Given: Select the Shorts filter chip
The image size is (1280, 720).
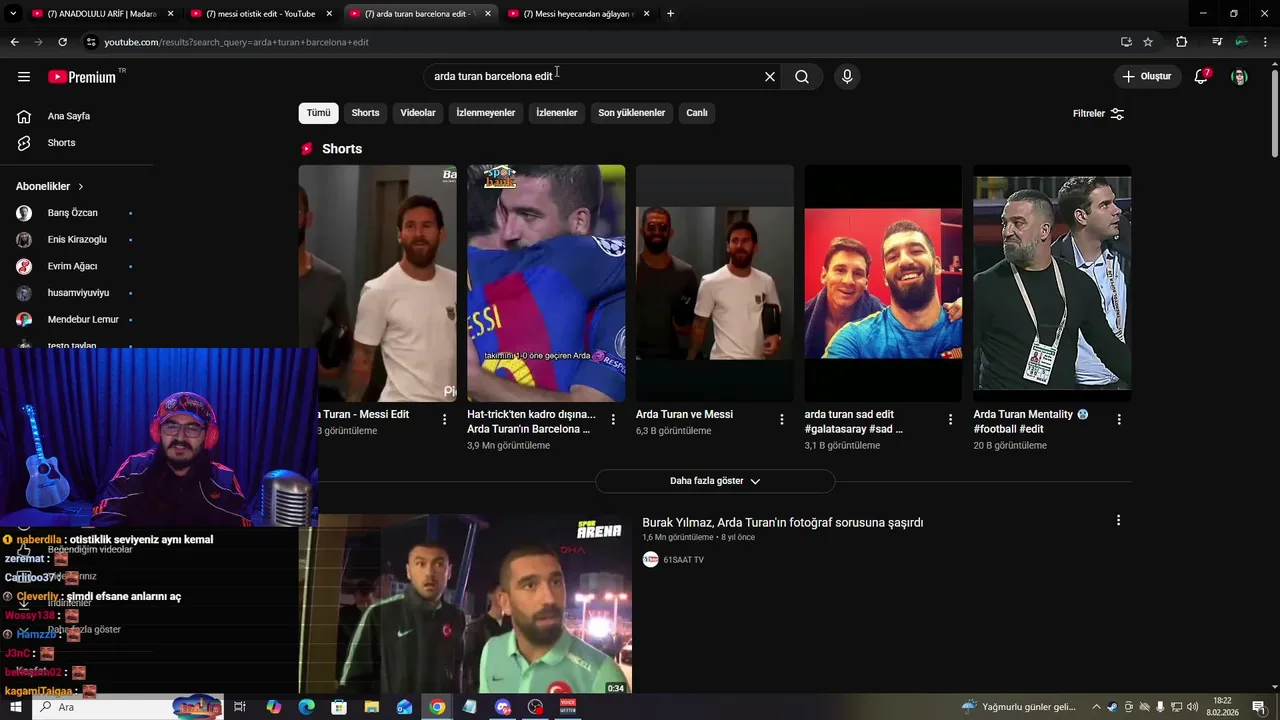Looking at the screenshot, I should click(365, 113).
